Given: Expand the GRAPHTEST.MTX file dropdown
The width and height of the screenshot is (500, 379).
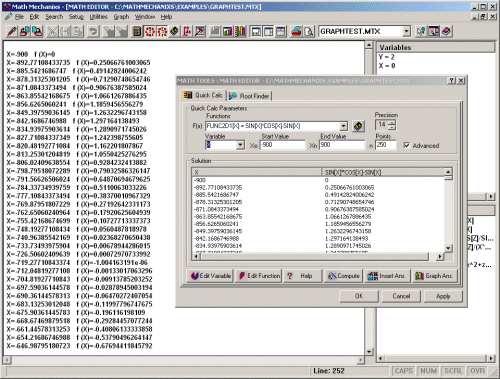Looking at the screenshot, I should (x=406, y=31).
